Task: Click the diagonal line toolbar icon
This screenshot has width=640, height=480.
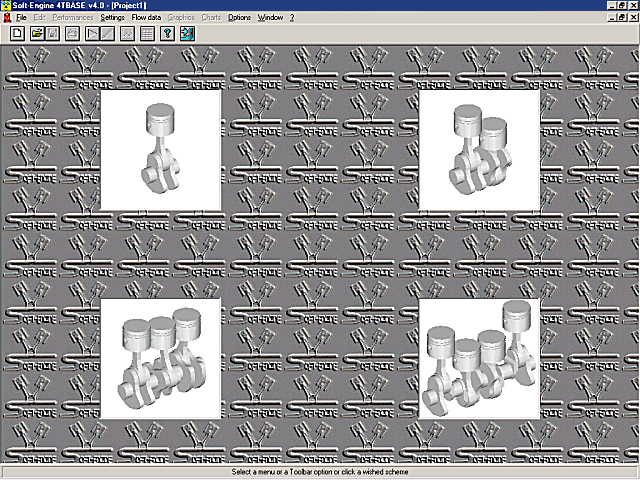Action: 108,33
